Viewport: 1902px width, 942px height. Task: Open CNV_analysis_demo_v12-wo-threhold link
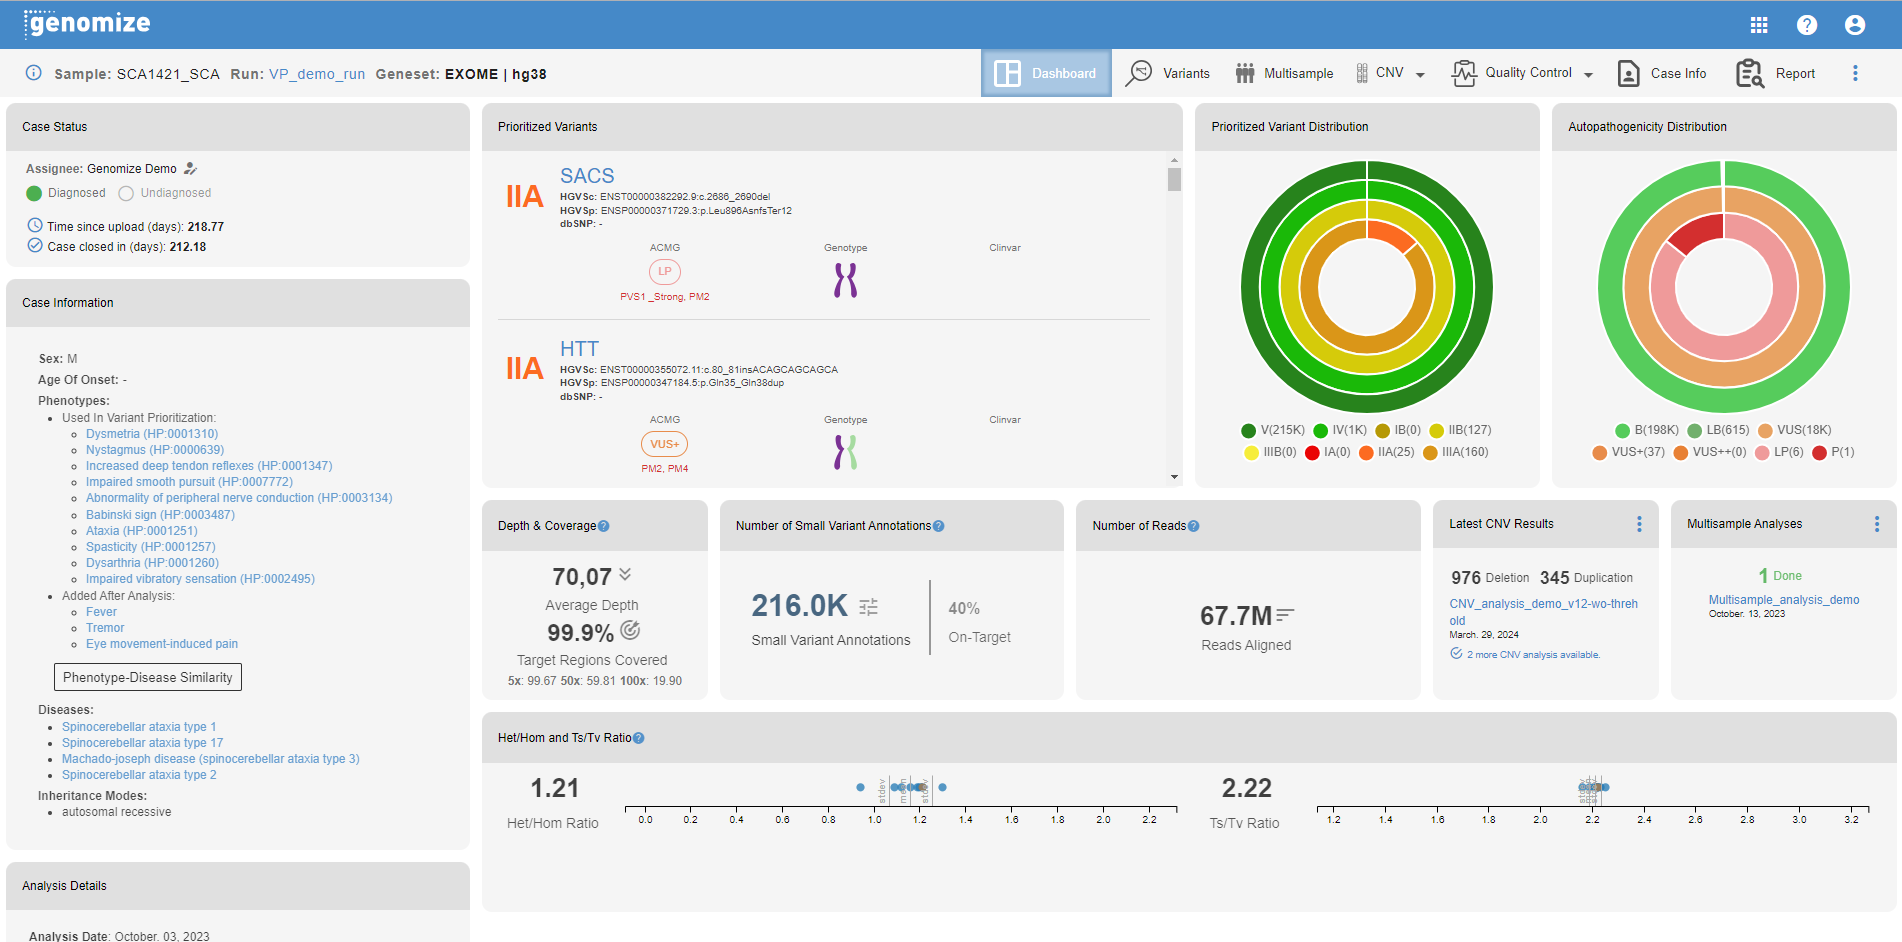[x=1544, y=612]
